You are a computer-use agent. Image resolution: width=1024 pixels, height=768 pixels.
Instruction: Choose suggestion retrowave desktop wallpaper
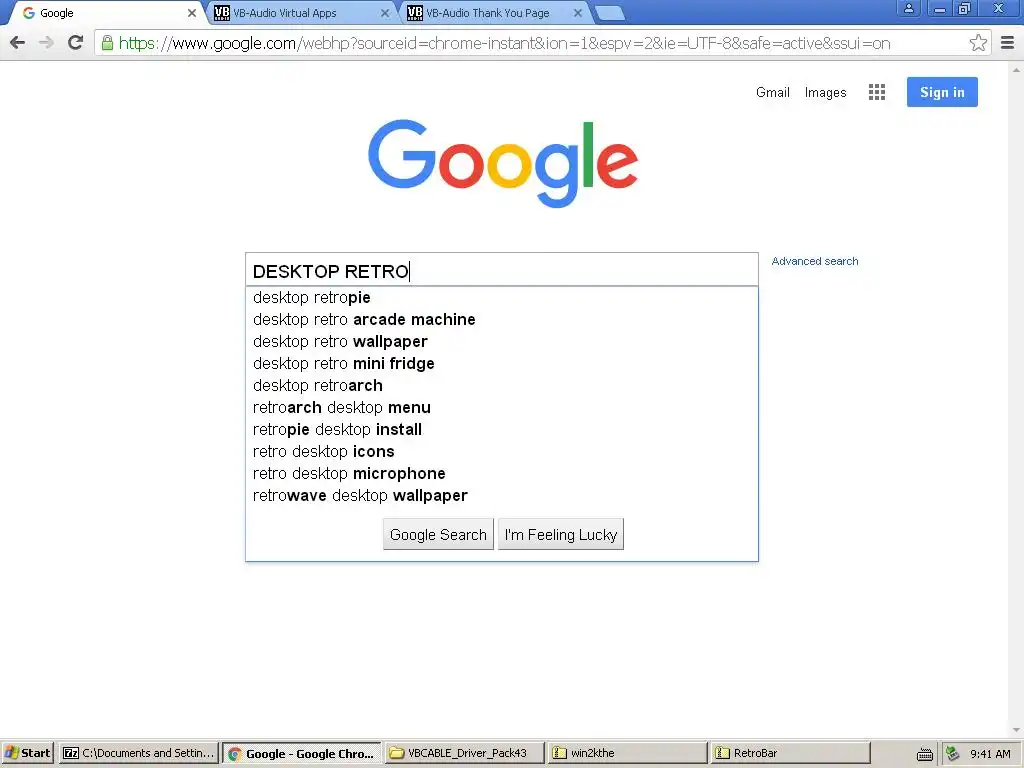[x=502, y=496]
